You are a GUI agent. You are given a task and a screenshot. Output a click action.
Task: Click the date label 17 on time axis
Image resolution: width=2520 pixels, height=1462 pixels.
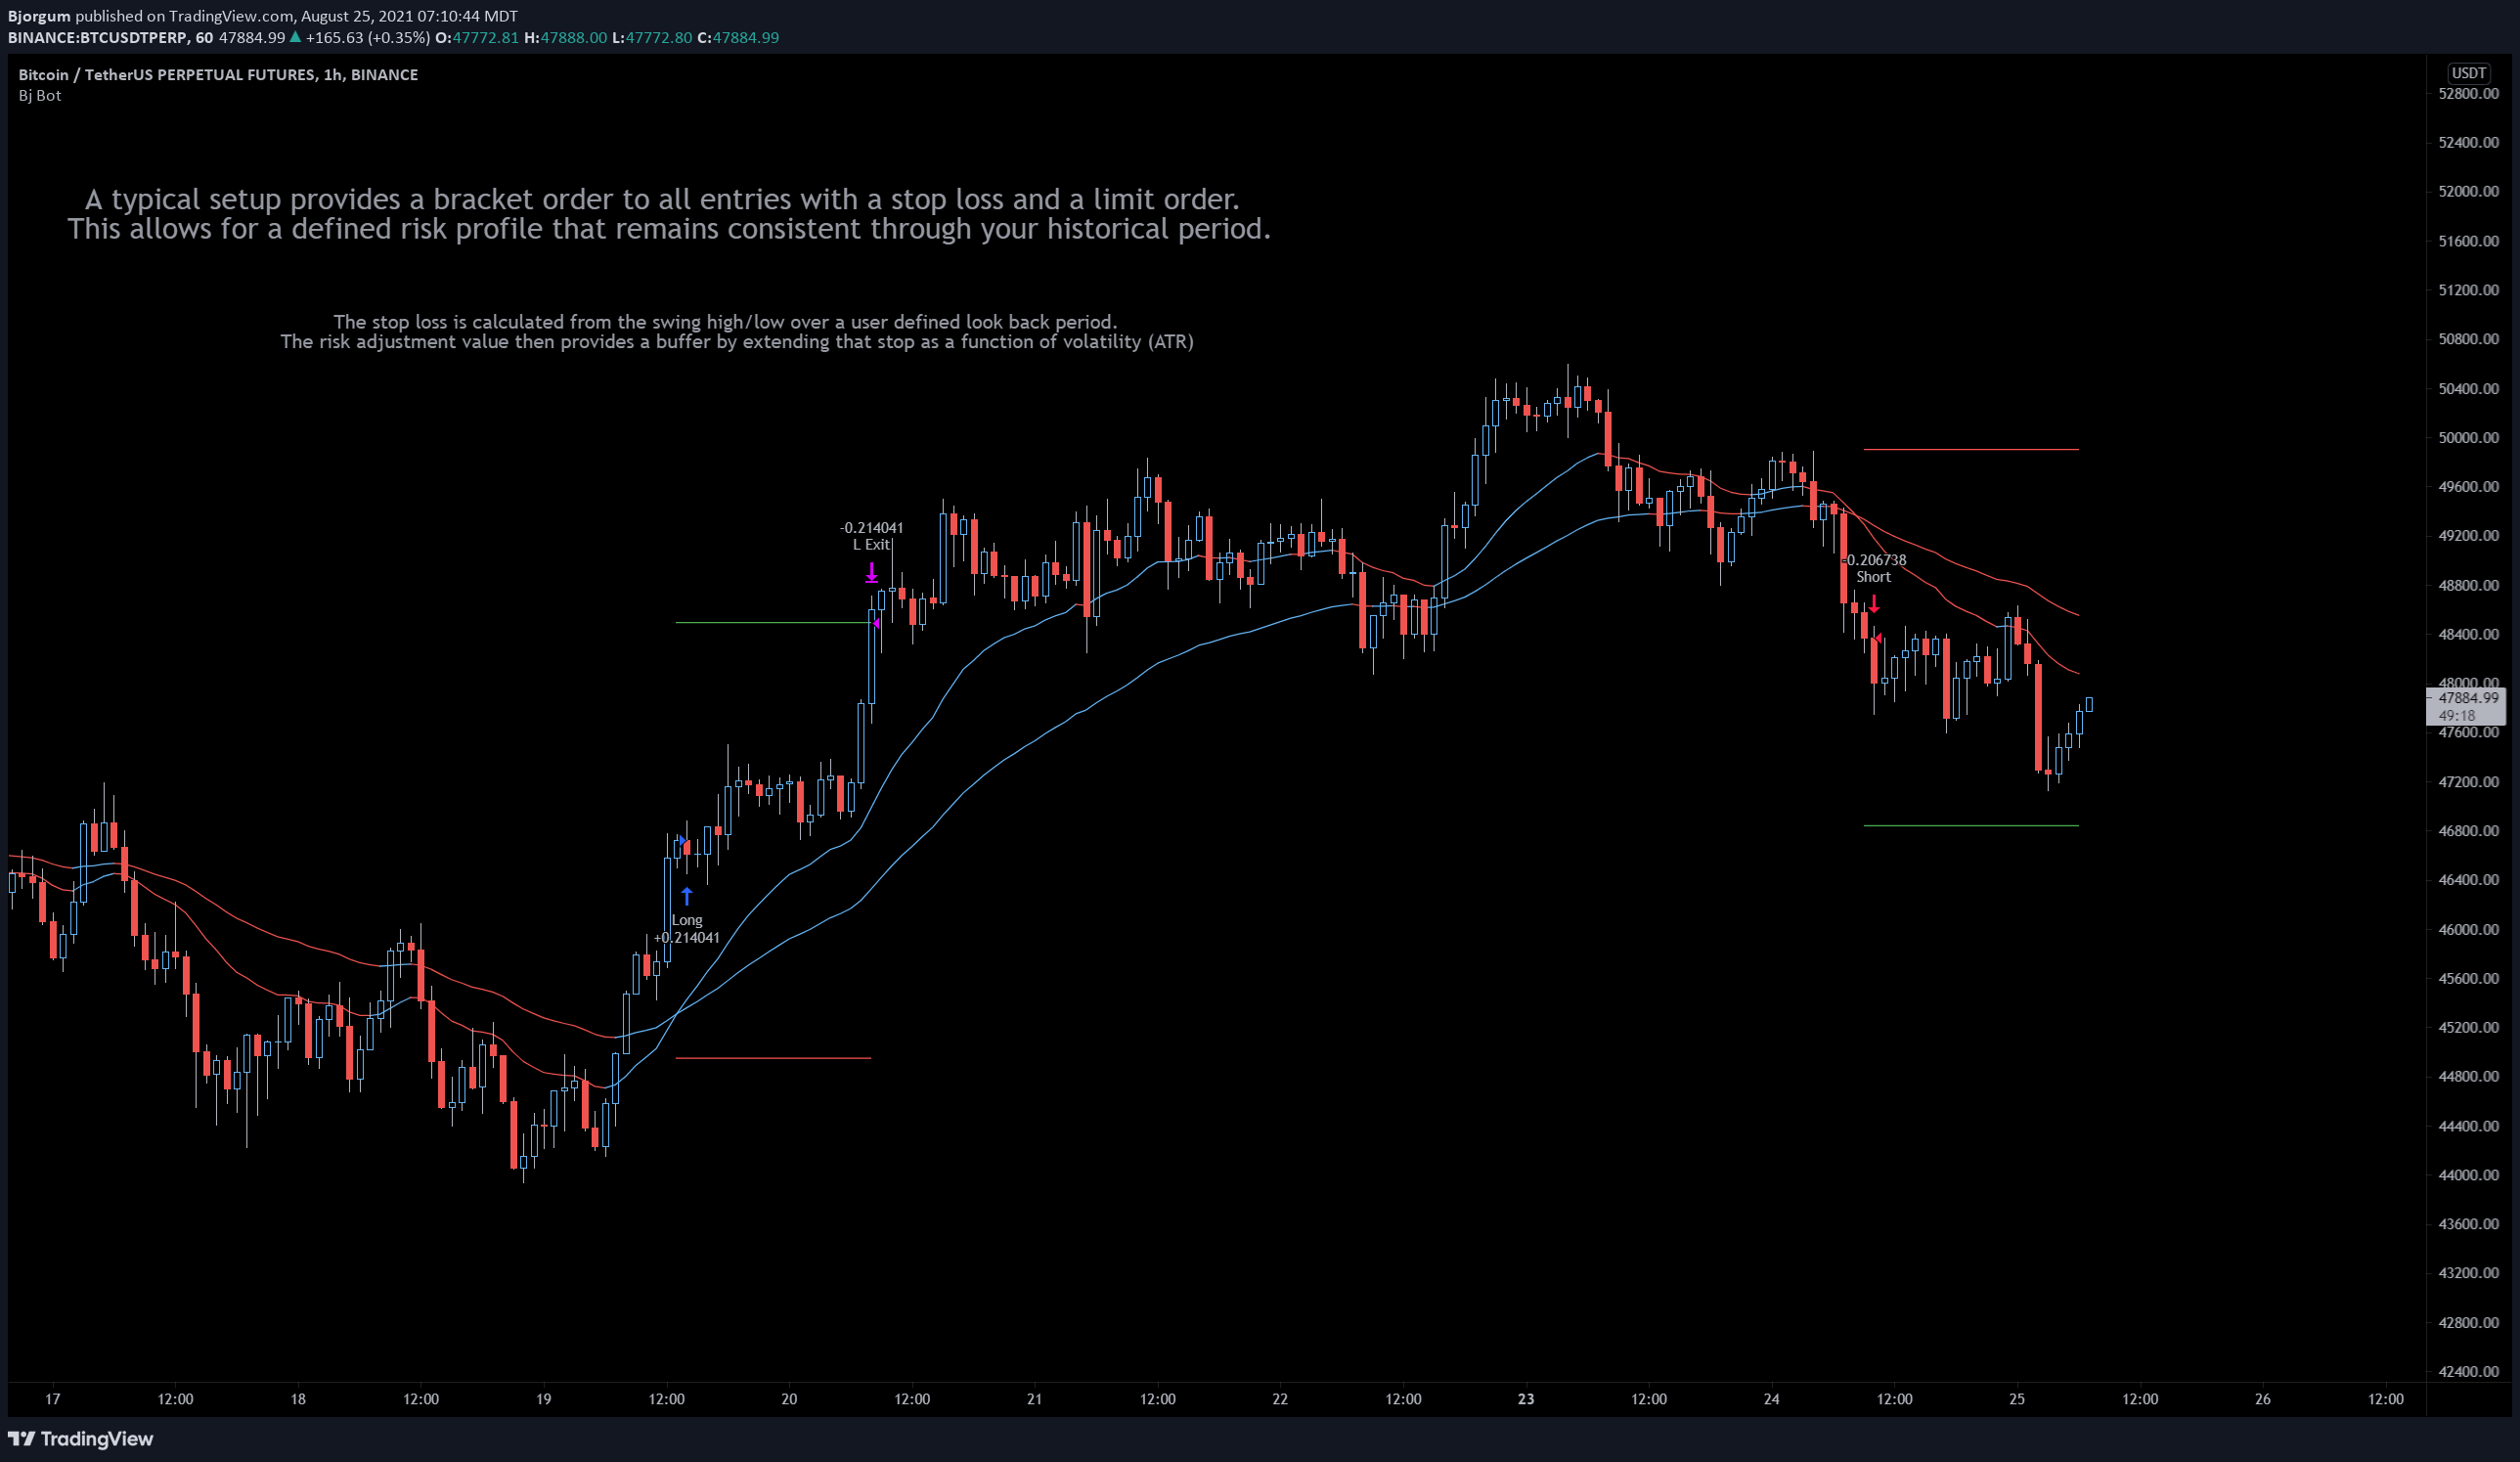(x=52, y=1399)
